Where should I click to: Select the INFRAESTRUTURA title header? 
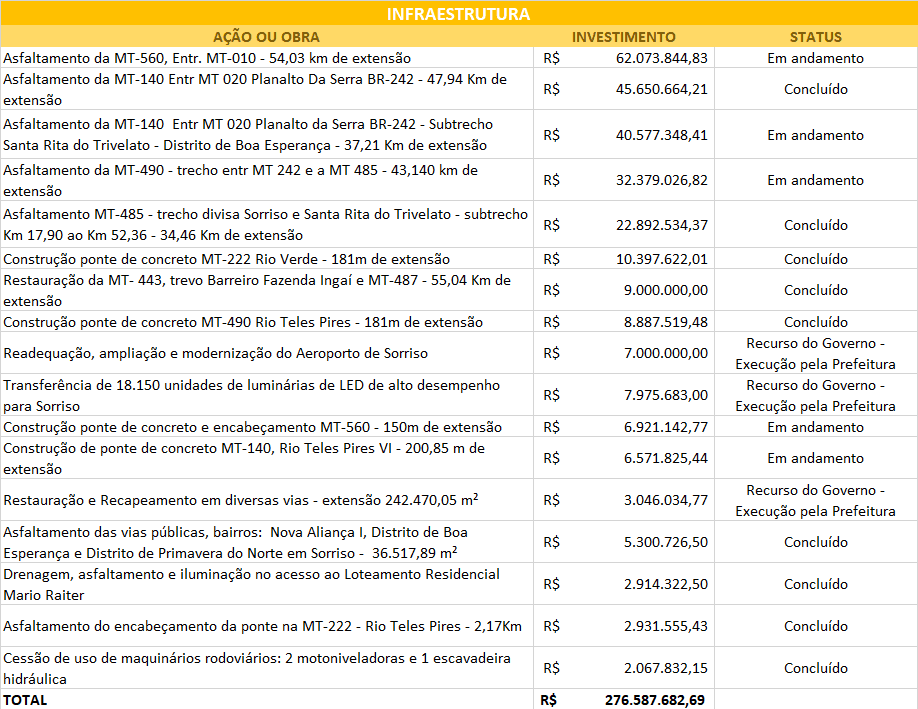459,14
